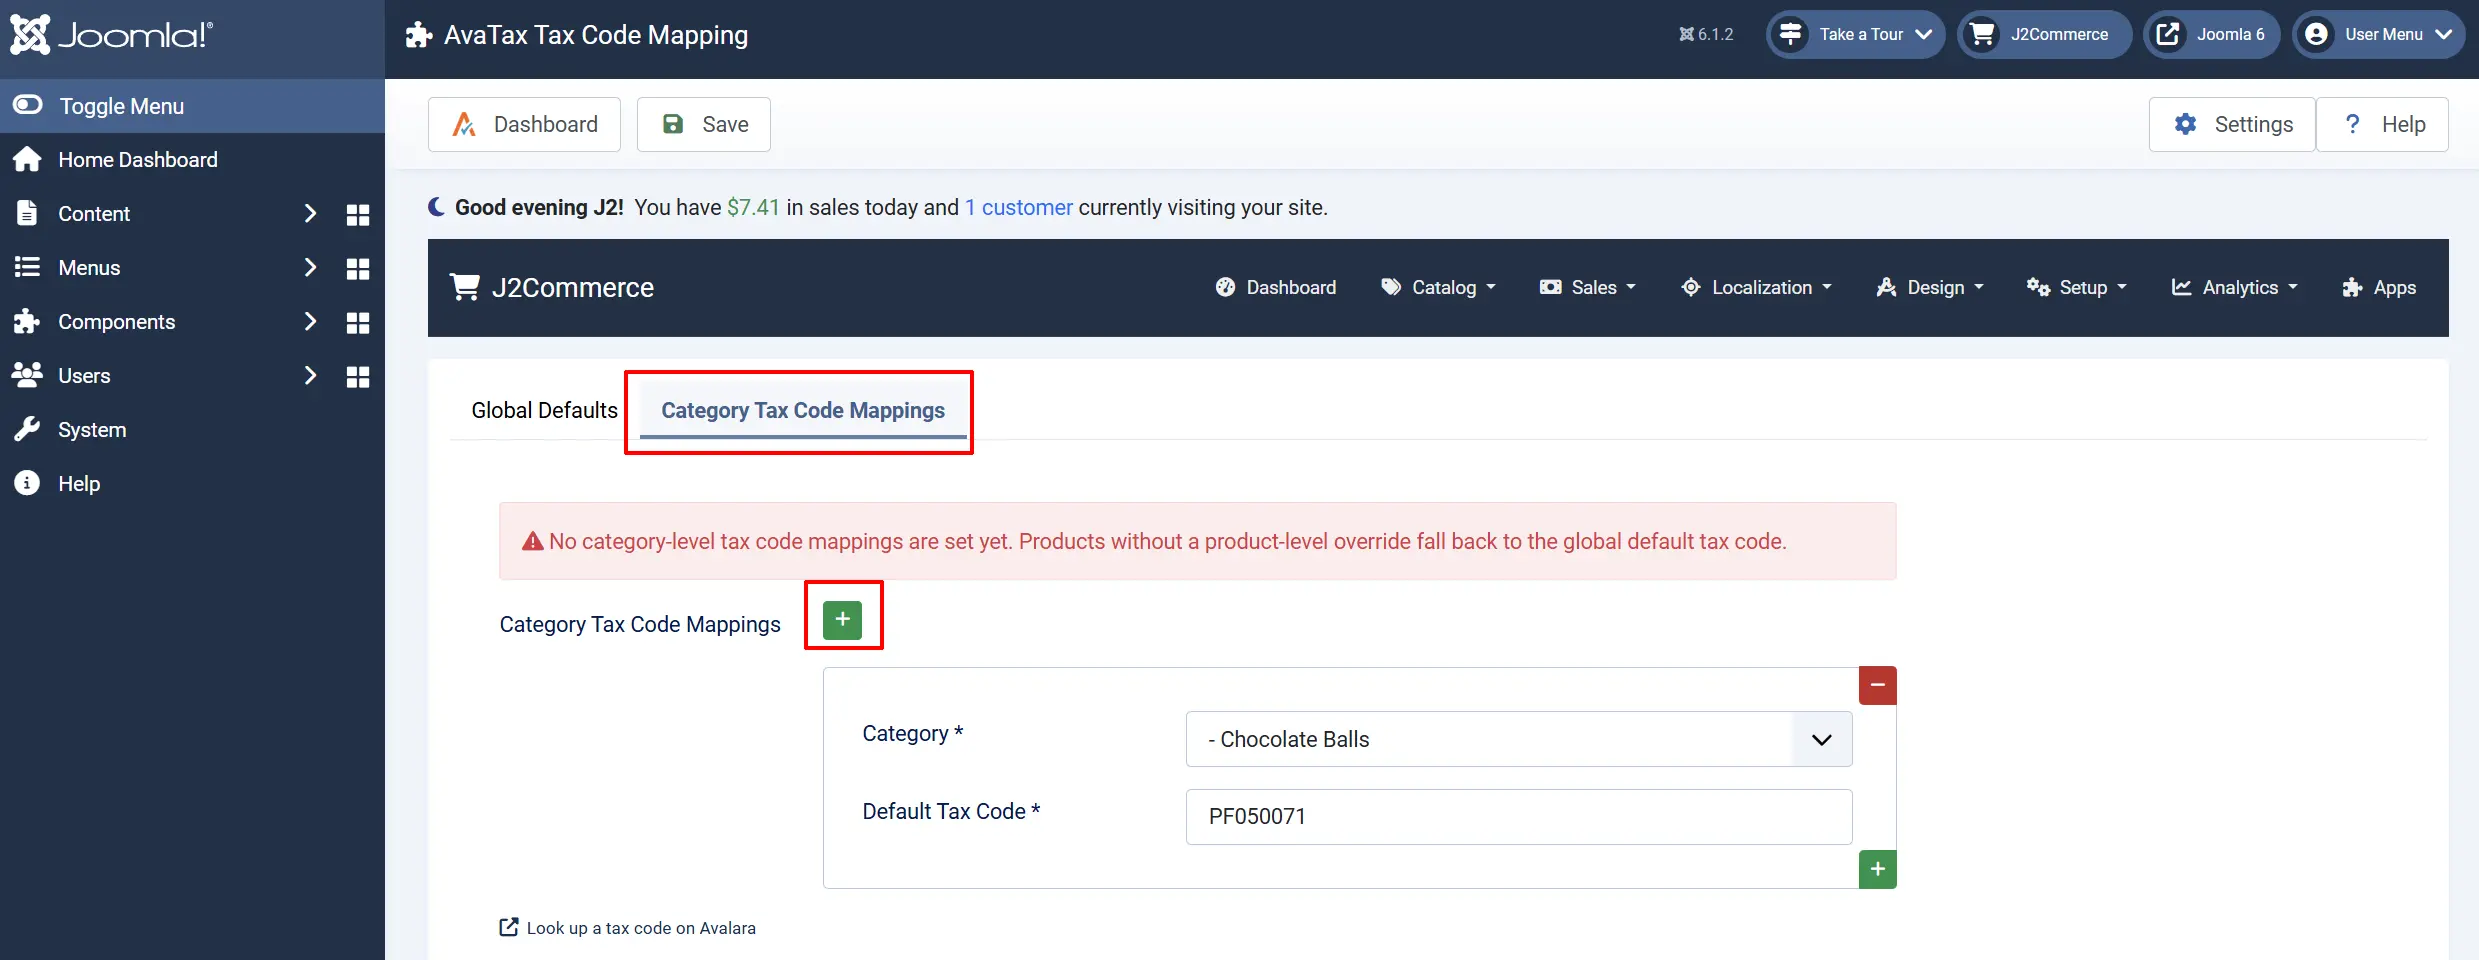Open the Users module grid icon
2479x960 pixels.
click(358, 377)
